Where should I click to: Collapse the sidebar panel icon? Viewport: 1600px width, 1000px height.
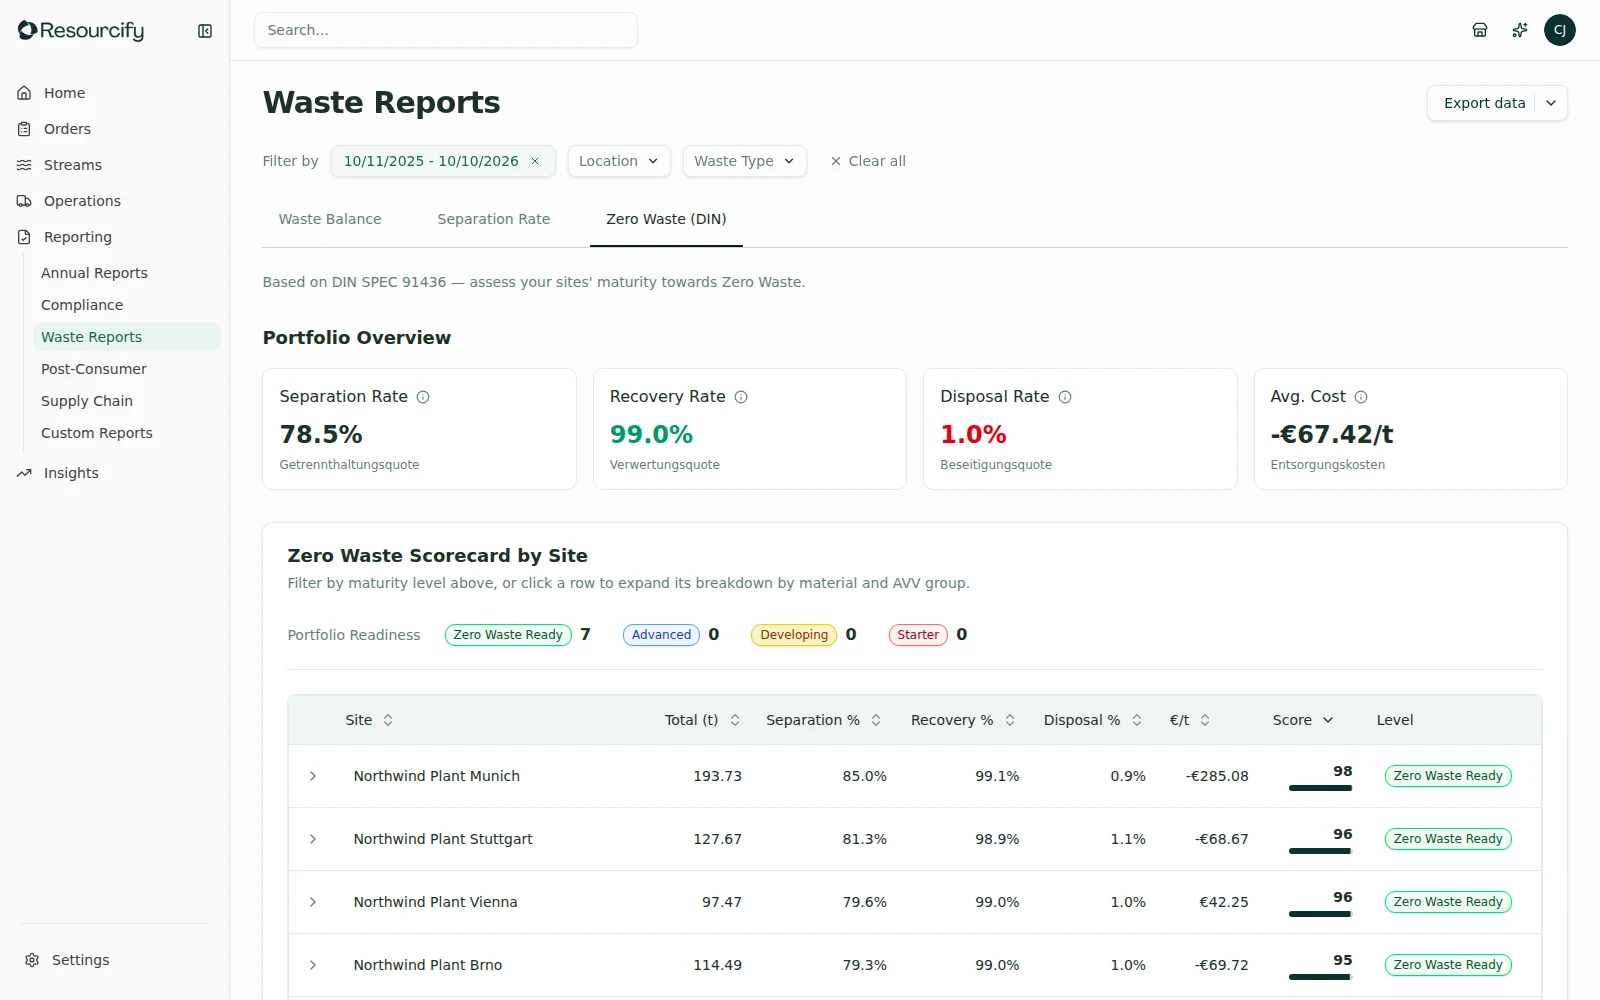point(205,31)
